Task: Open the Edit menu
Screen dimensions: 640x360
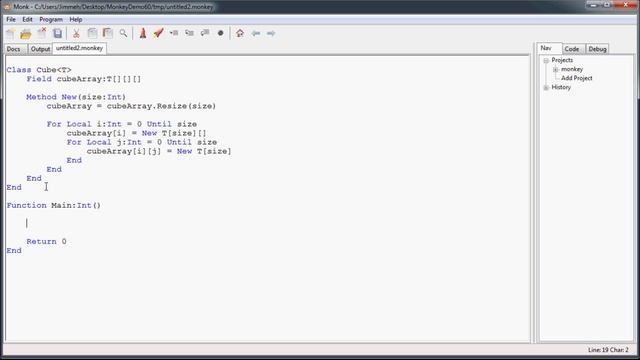Action: click(x=27, y=20)
